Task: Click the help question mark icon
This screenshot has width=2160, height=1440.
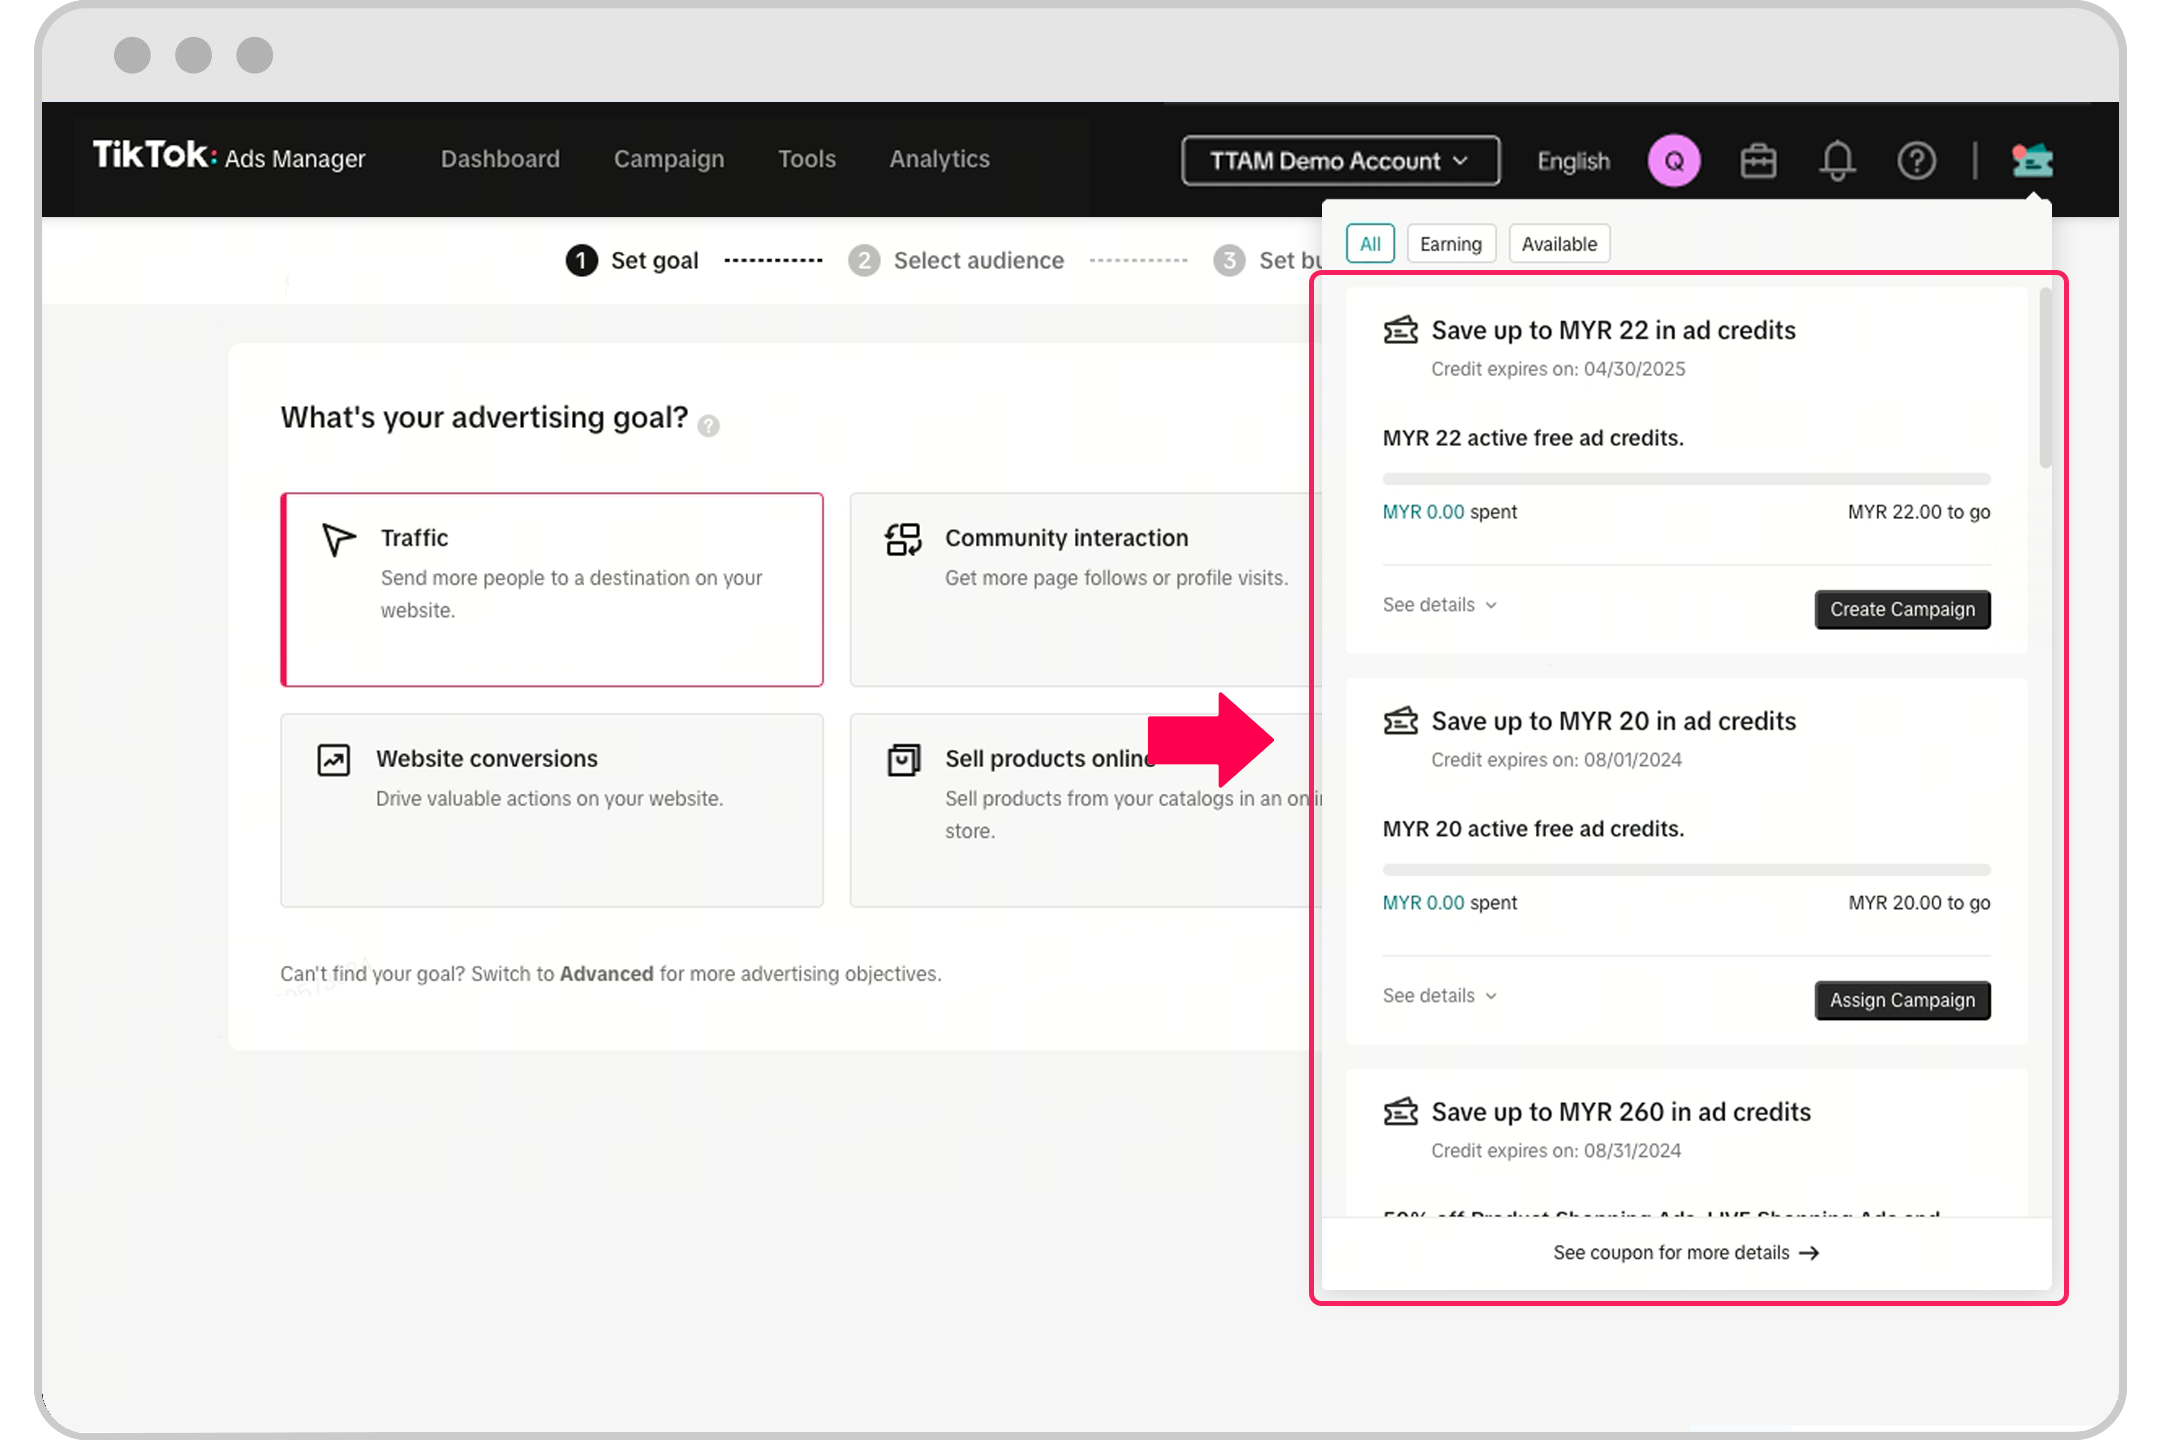Action: [x=1917, y=159]
